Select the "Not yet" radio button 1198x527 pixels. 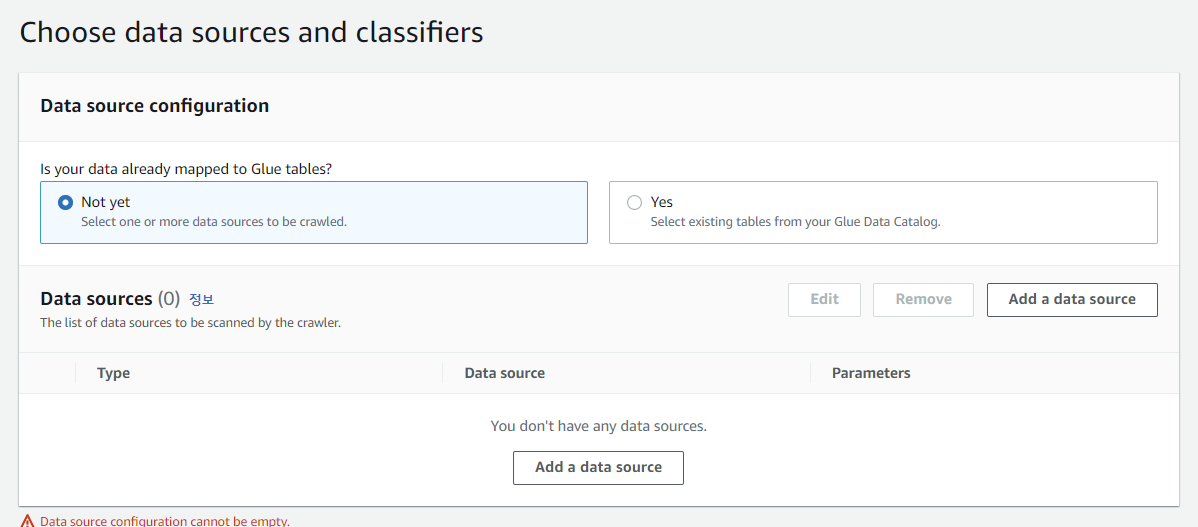66,202
